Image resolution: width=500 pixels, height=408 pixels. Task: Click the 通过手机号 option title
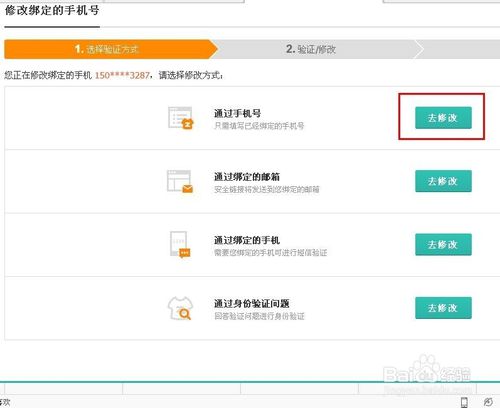237,113
